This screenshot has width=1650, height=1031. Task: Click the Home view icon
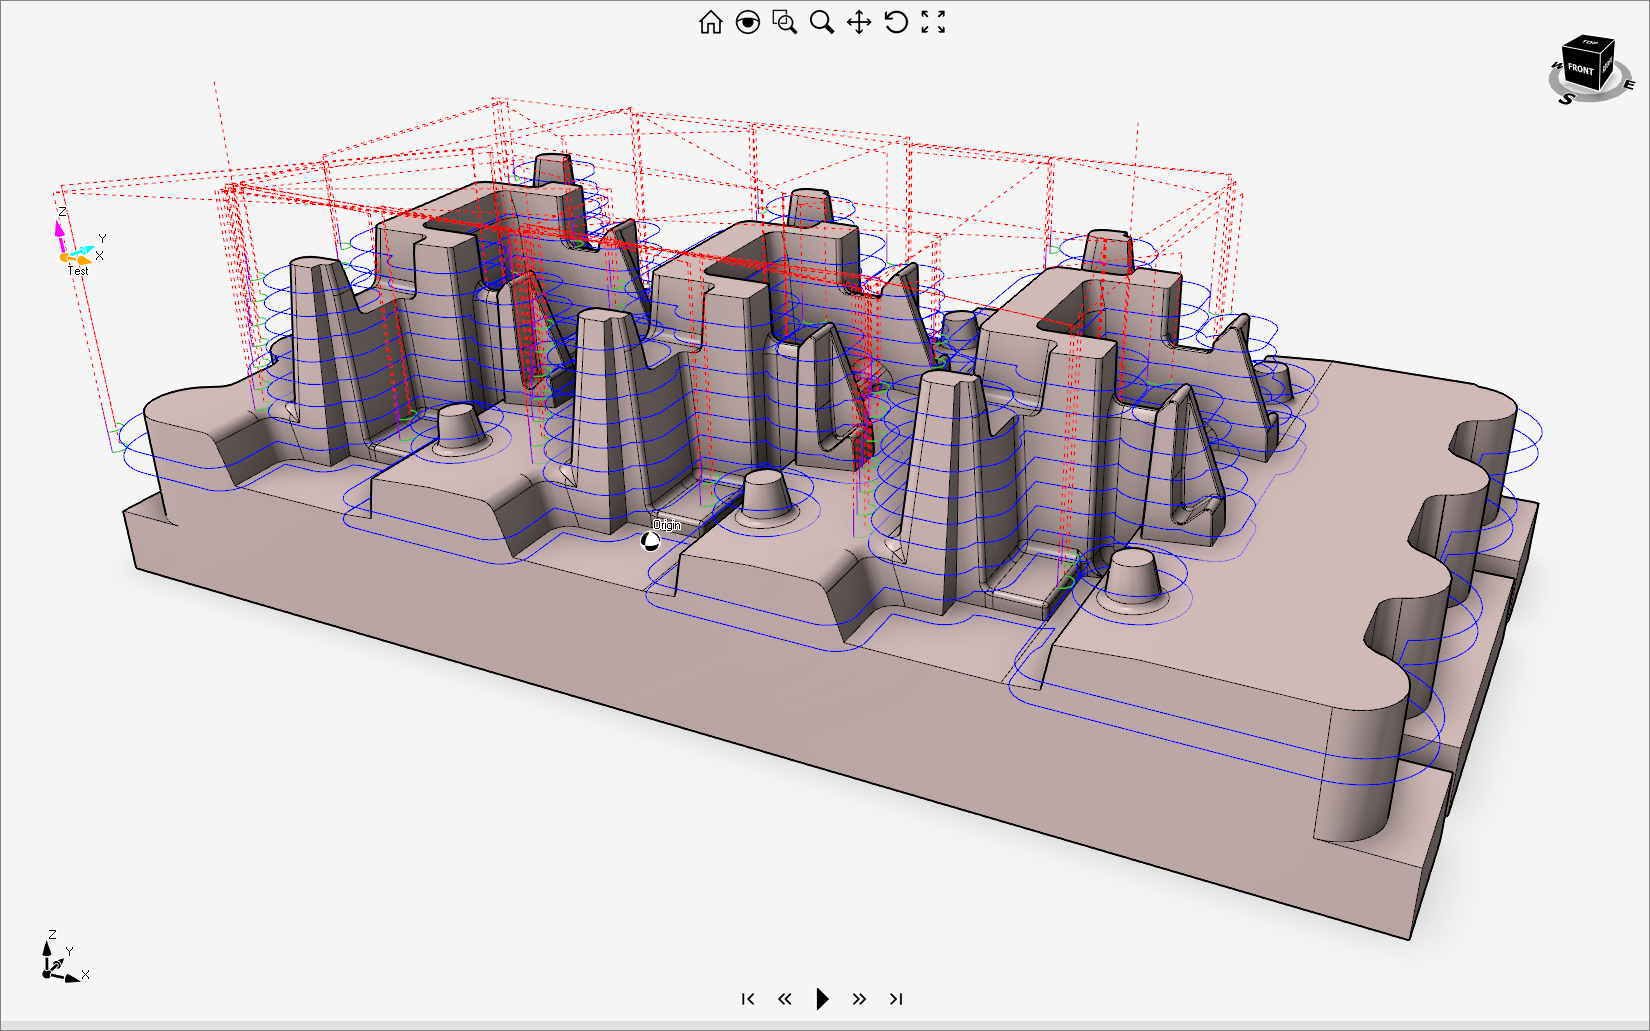[710, 22]
